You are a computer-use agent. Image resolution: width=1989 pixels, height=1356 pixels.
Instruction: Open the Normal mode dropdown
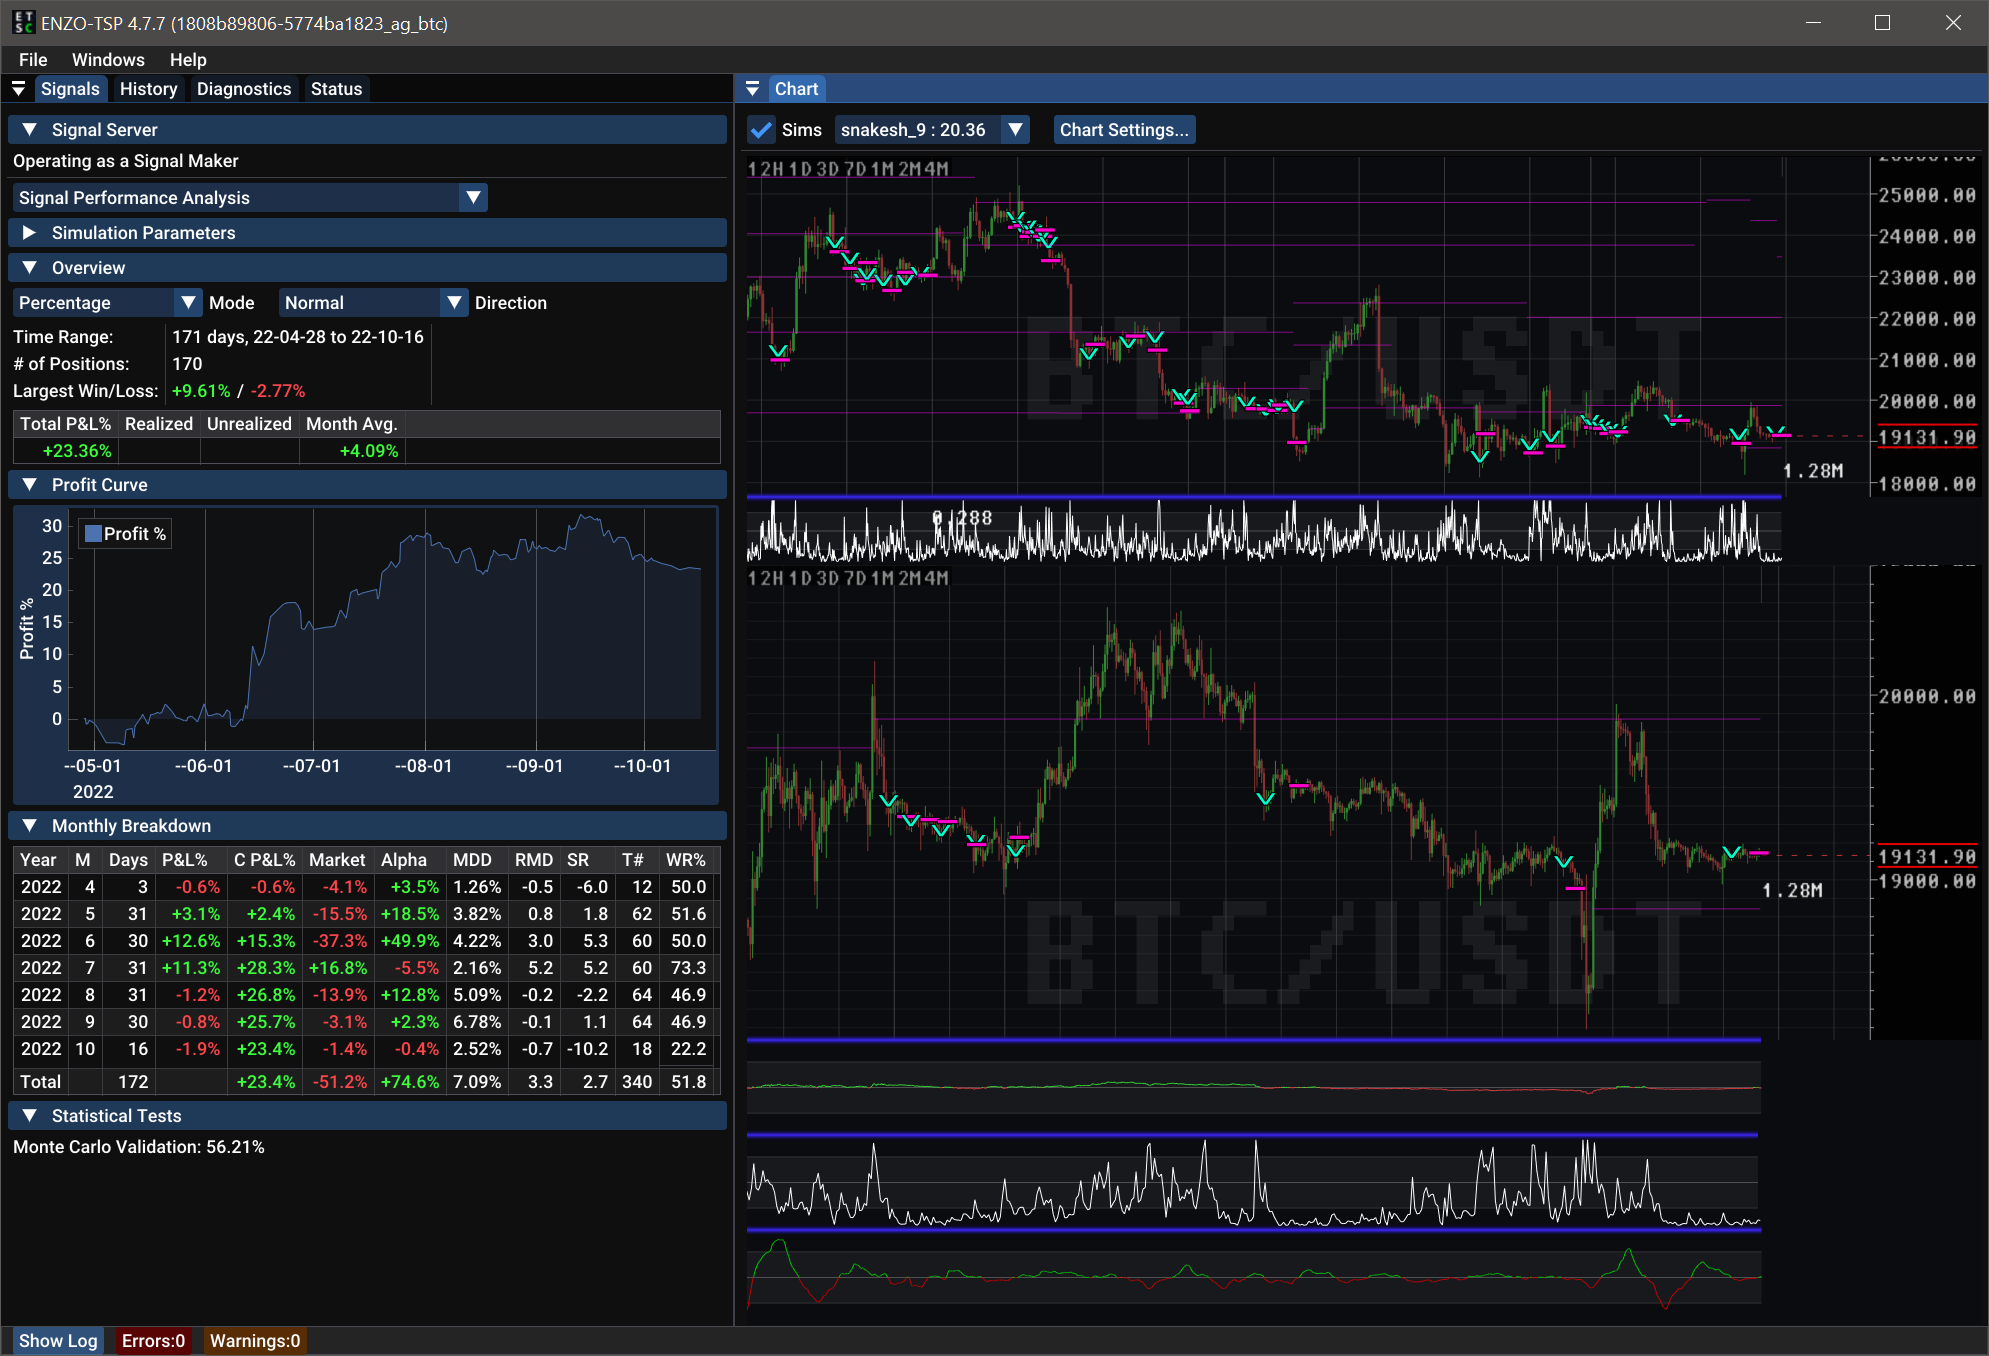(455, 302)
